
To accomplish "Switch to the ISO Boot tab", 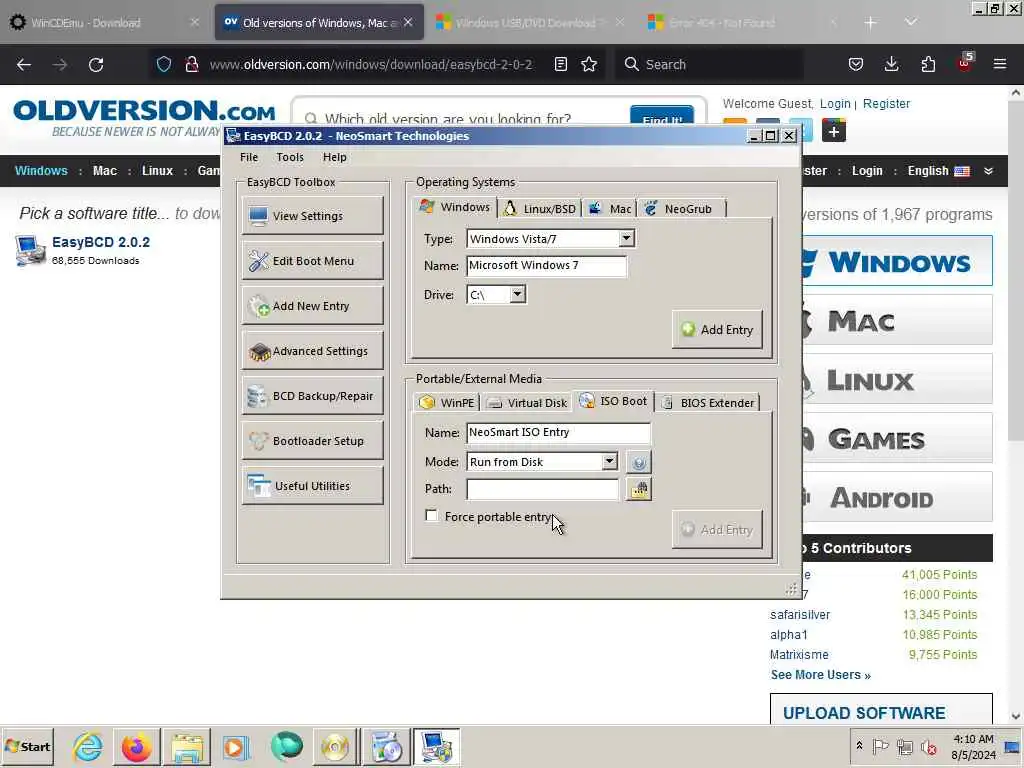I will (613, 401).
